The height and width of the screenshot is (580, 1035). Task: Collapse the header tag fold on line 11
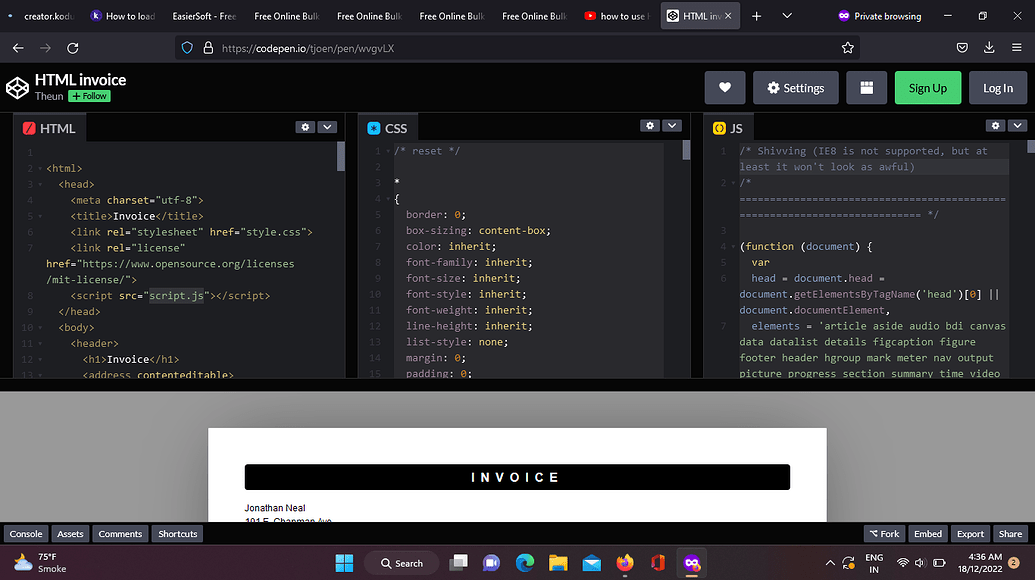pyautogui.click(x=40, y=344)
